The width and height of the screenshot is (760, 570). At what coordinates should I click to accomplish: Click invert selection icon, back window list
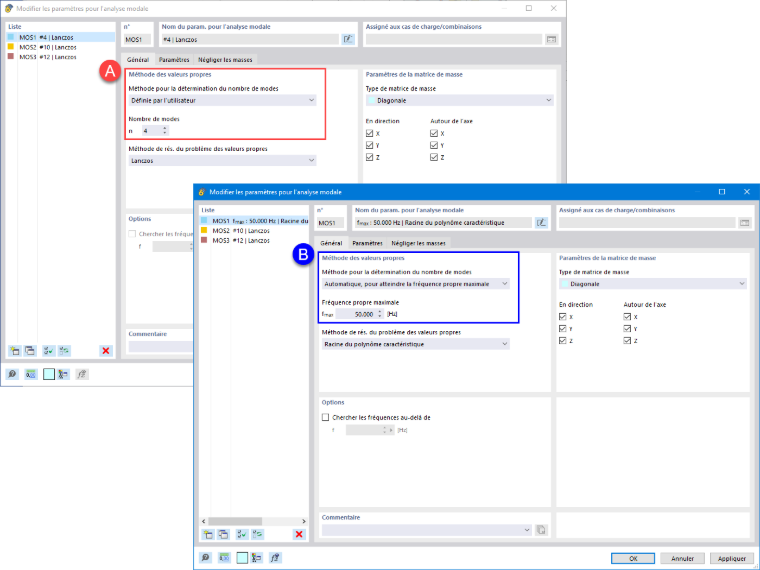(64, 350)
